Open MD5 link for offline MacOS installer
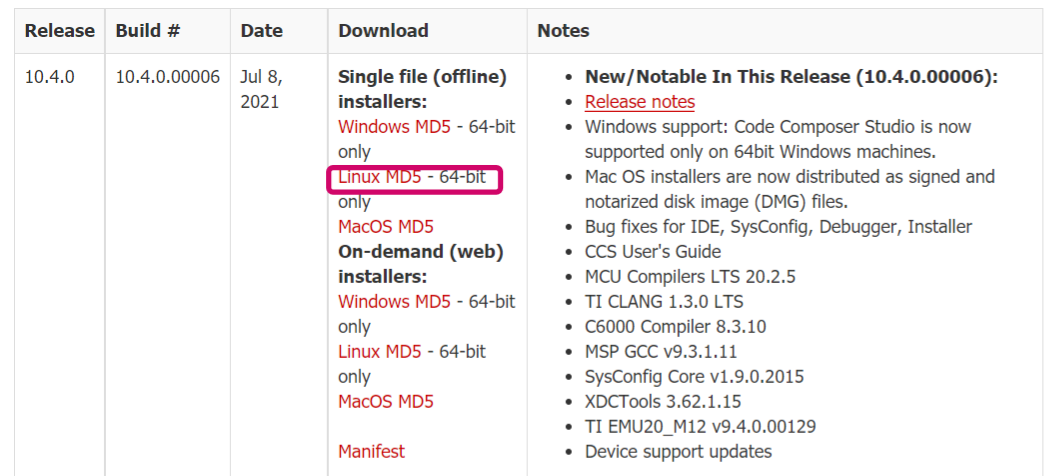Screen dimensions: 1052x476 coord(415,227)
